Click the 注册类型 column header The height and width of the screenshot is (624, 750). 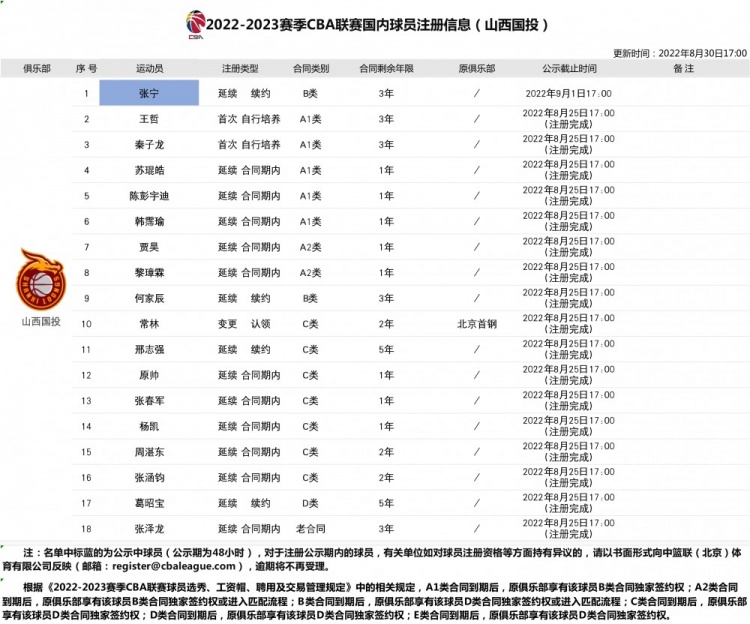240,68
